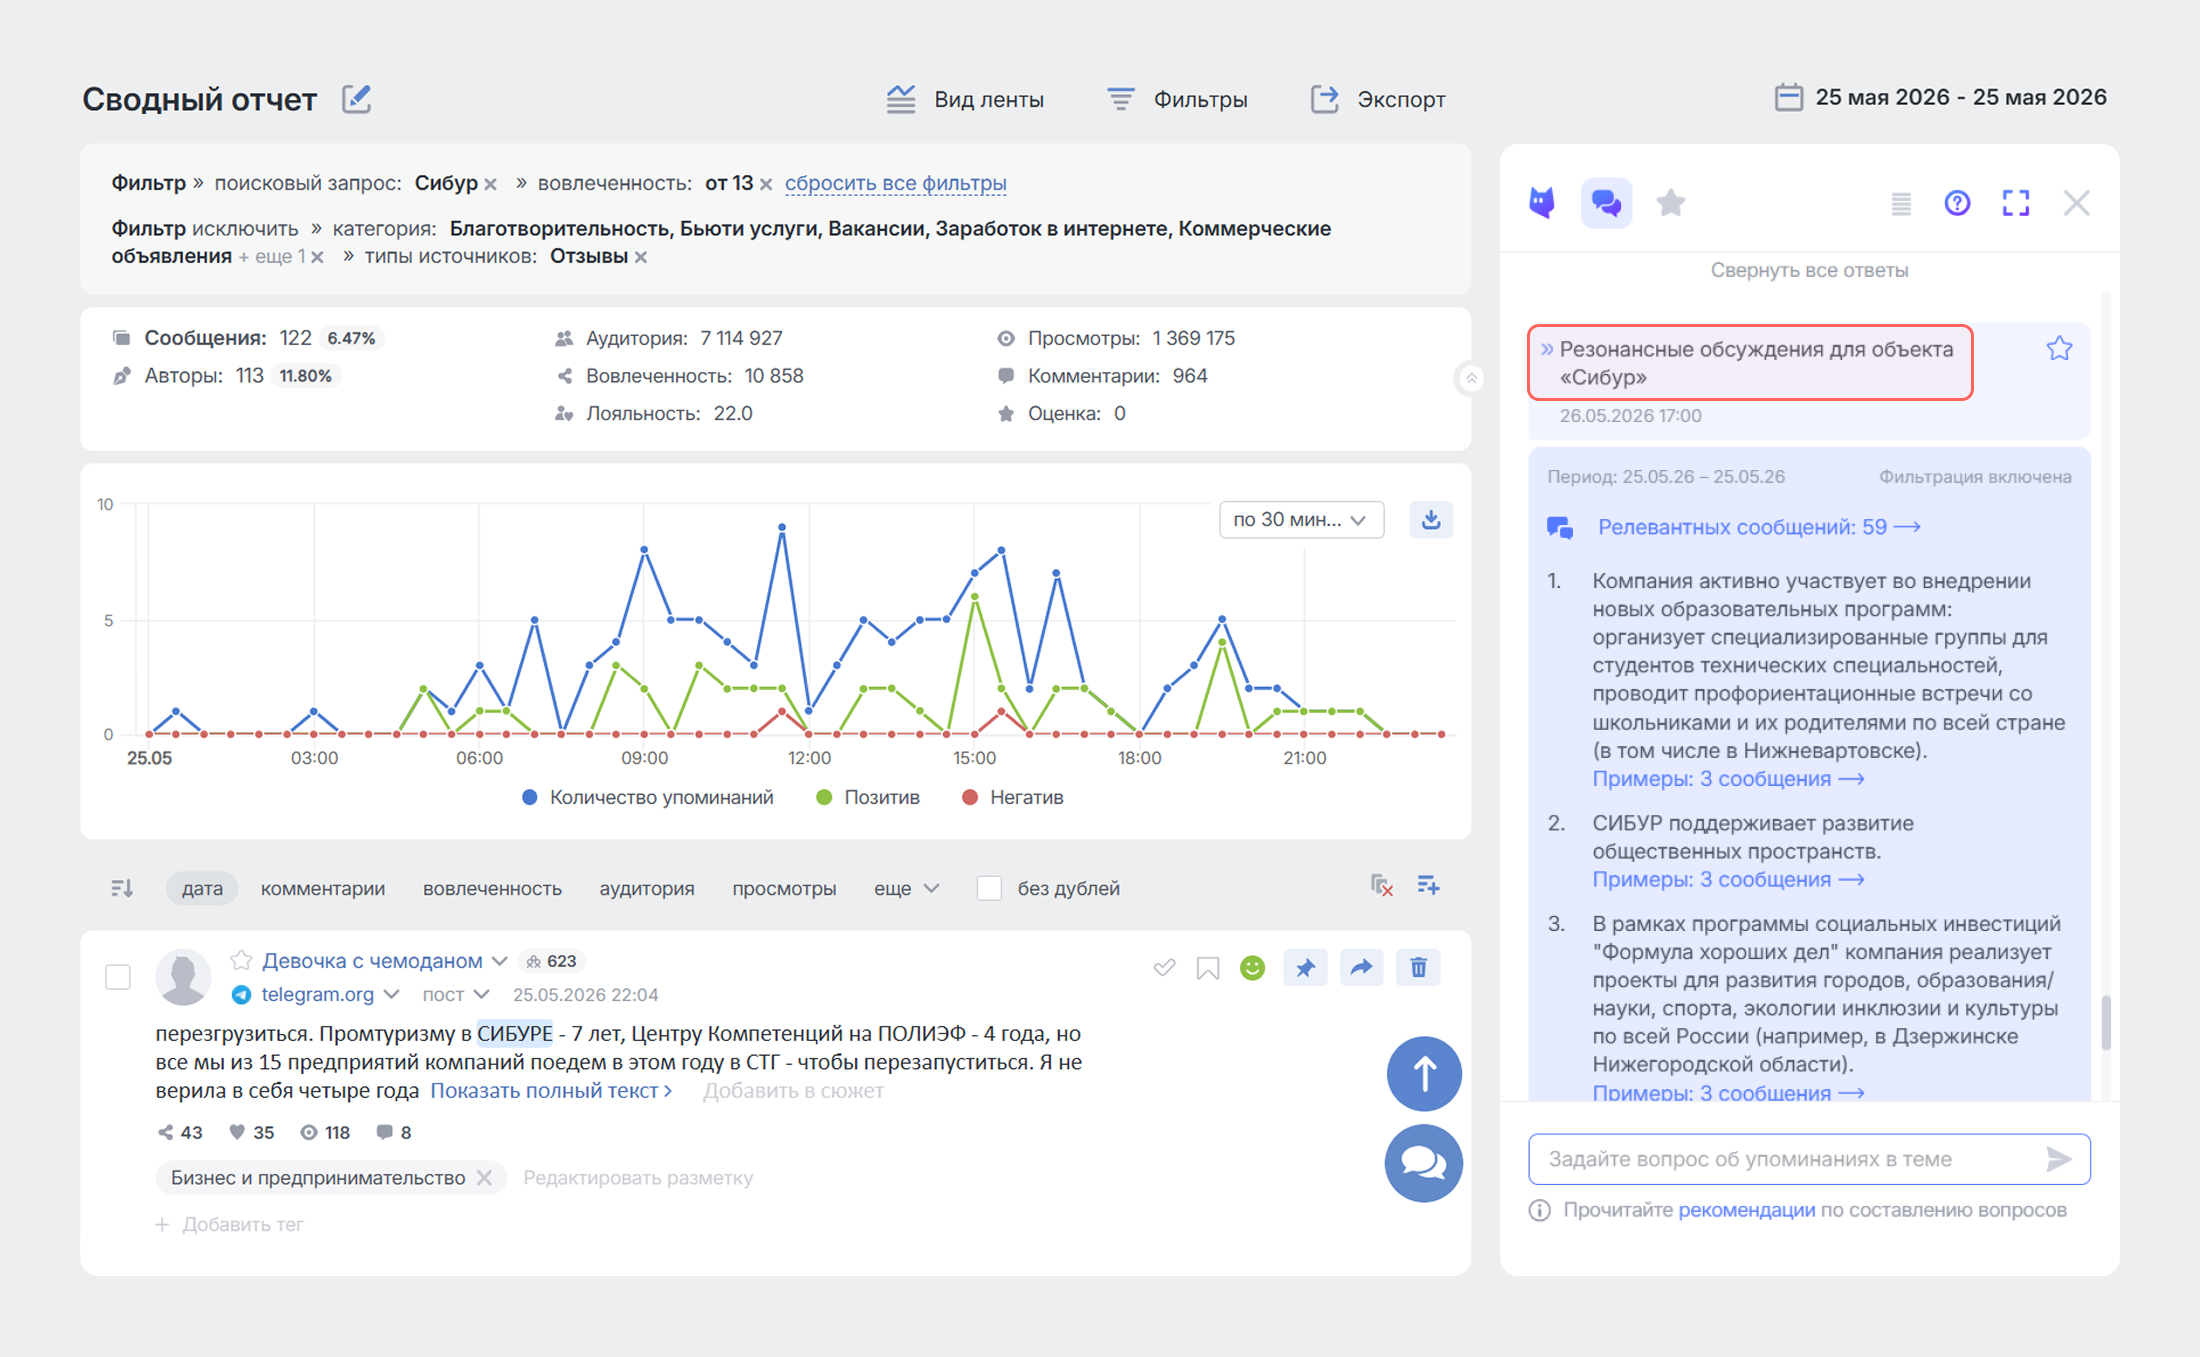
Task: Open the favorites star tab in assistant panel
Action: [1671, 203]
